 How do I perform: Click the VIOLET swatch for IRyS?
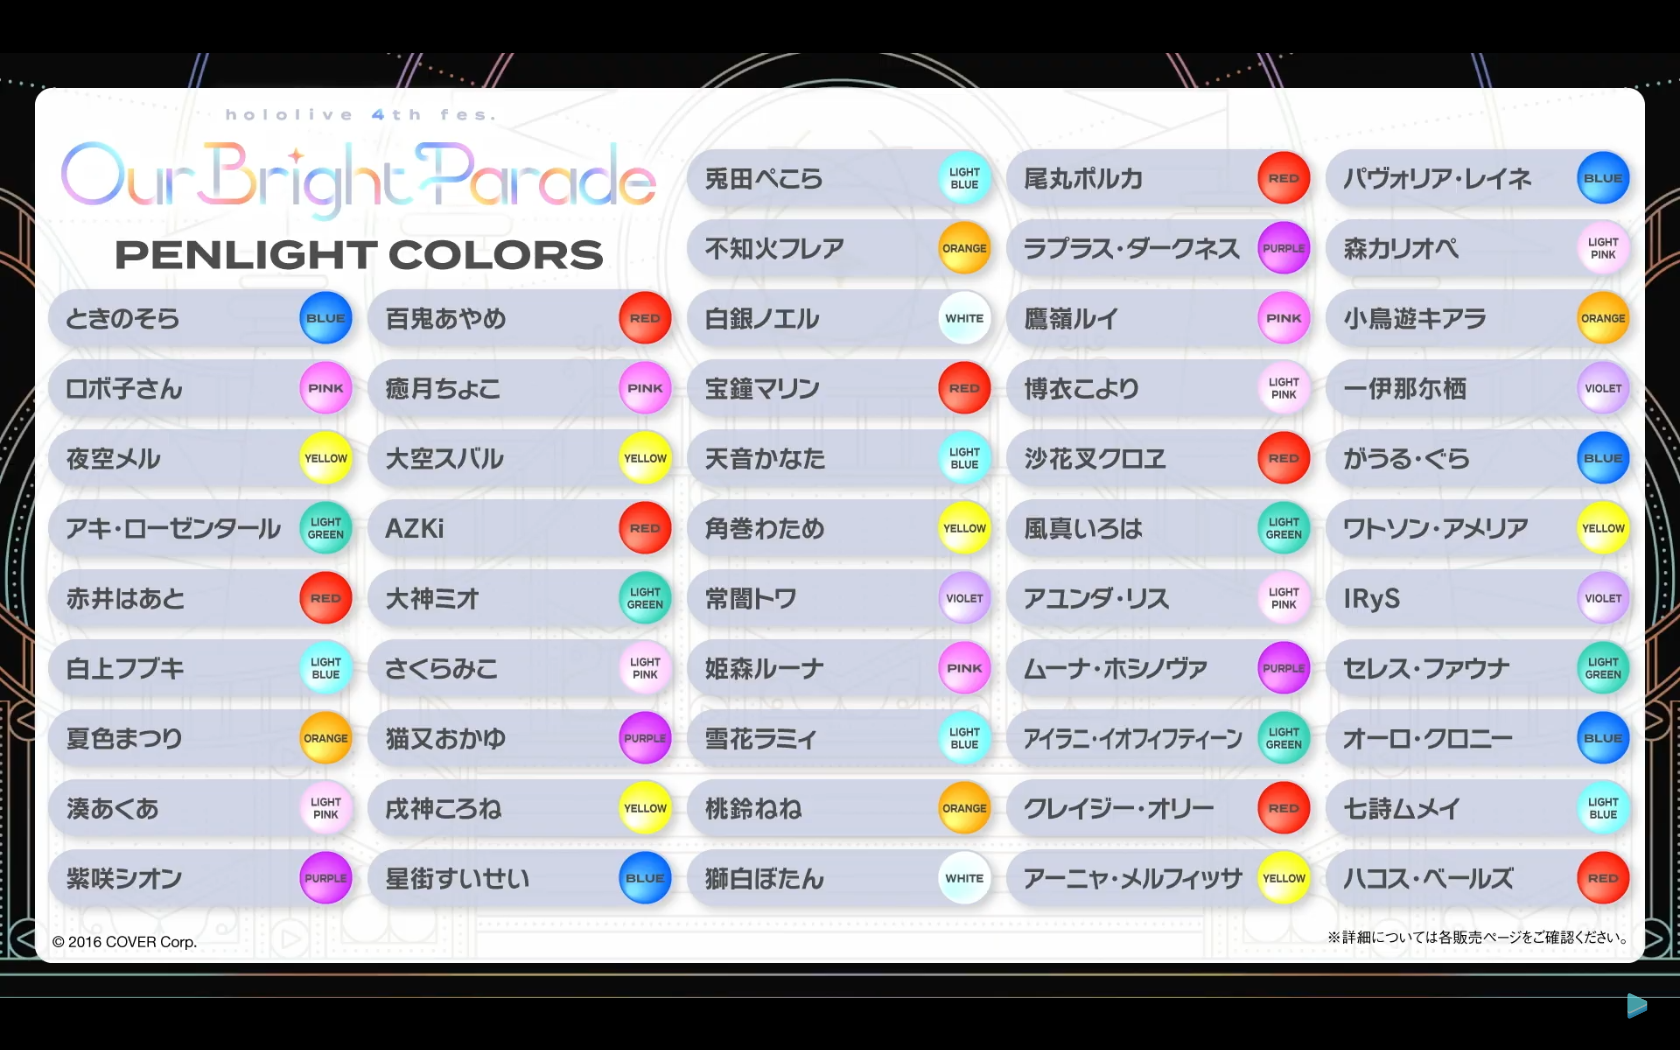pos(1603,598)
